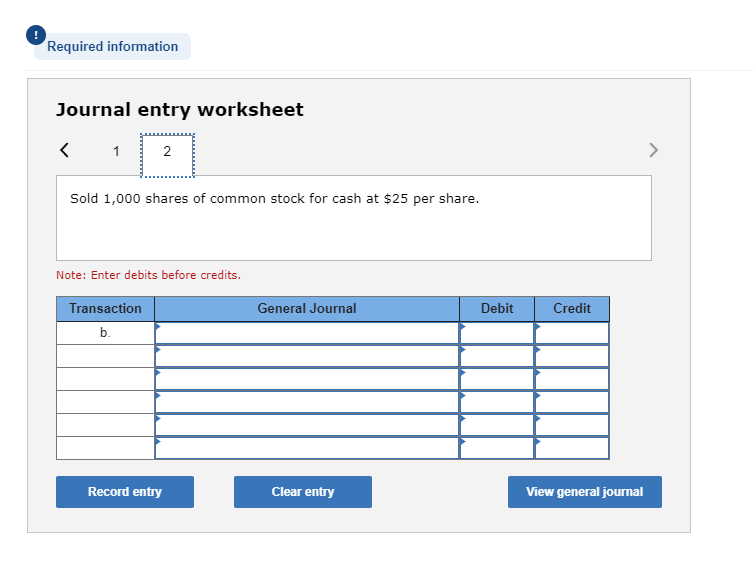Go to next entry with right arrow

pyautogui.click(x=653, y=150)
